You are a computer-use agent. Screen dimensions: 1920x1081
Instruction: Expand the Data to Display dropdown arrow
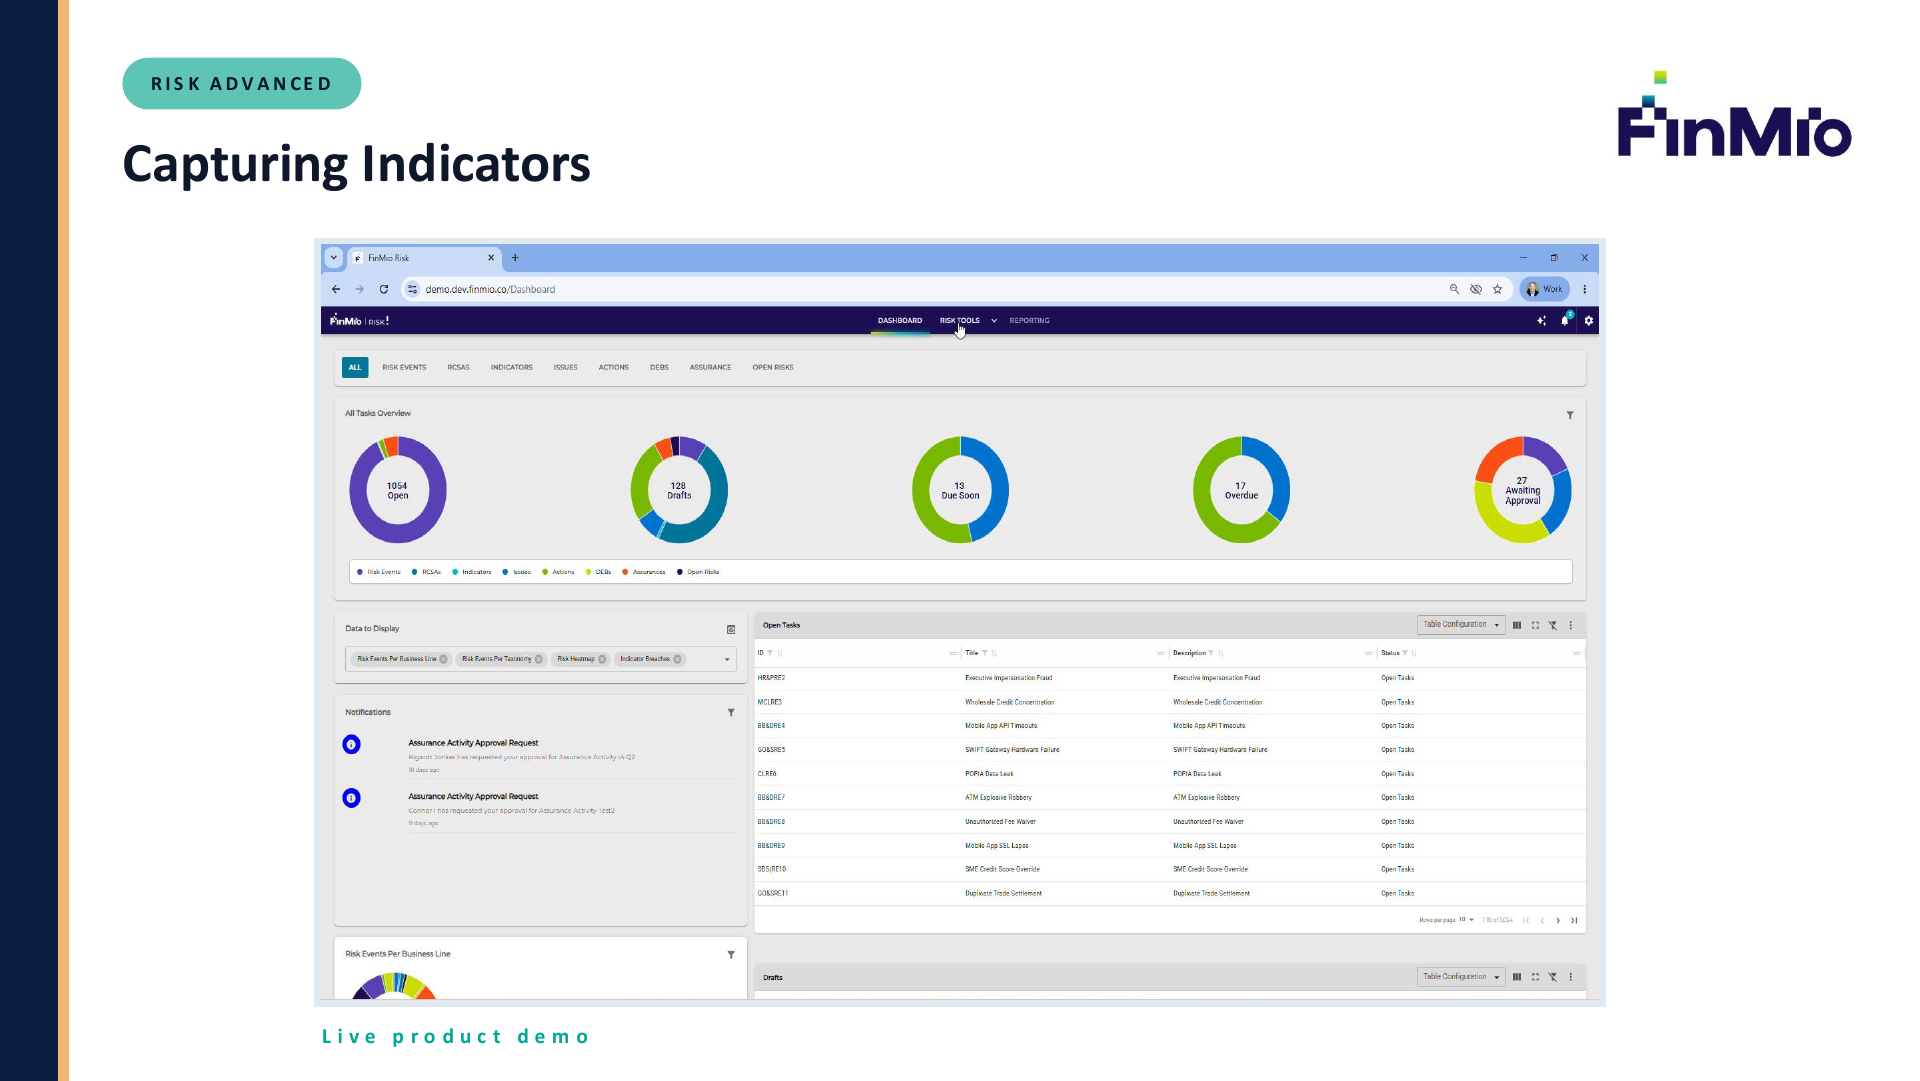[727, 659]
